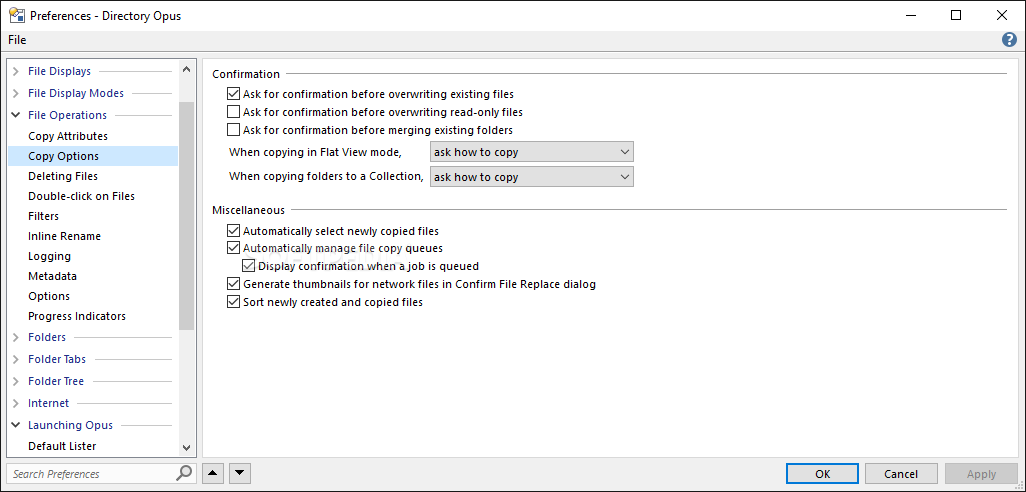Toggle Automatically manage file copy queues
This screenshot has width=1026, height=492.
point(234,248)
